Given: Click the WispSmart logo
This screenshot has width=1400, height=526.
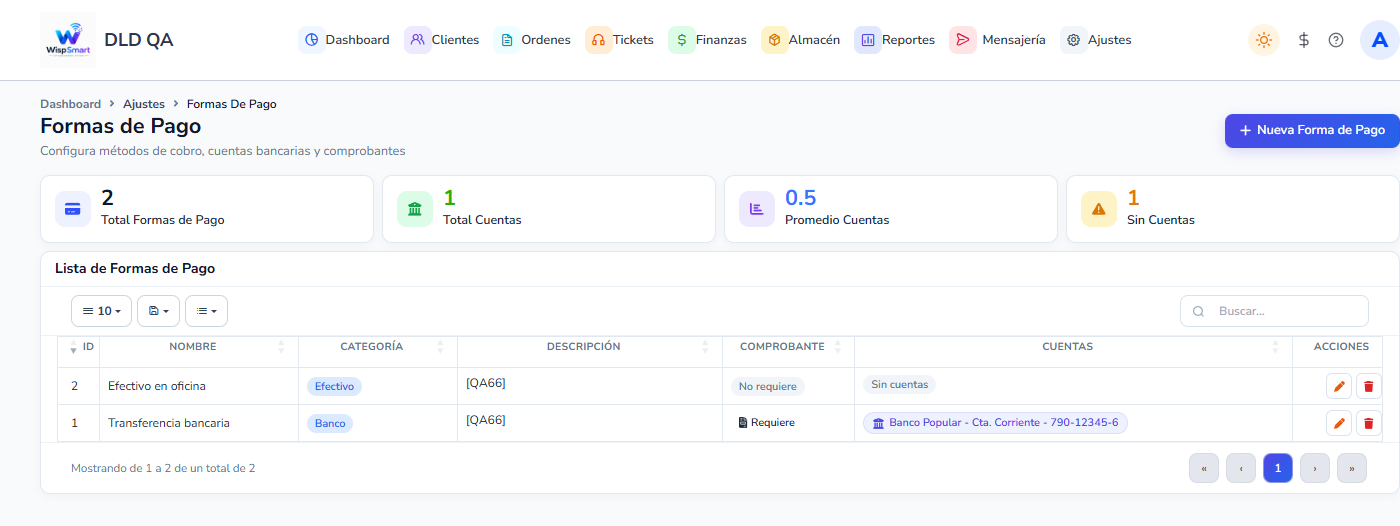Looking at the screenshot, I should [x=68, y=40].
